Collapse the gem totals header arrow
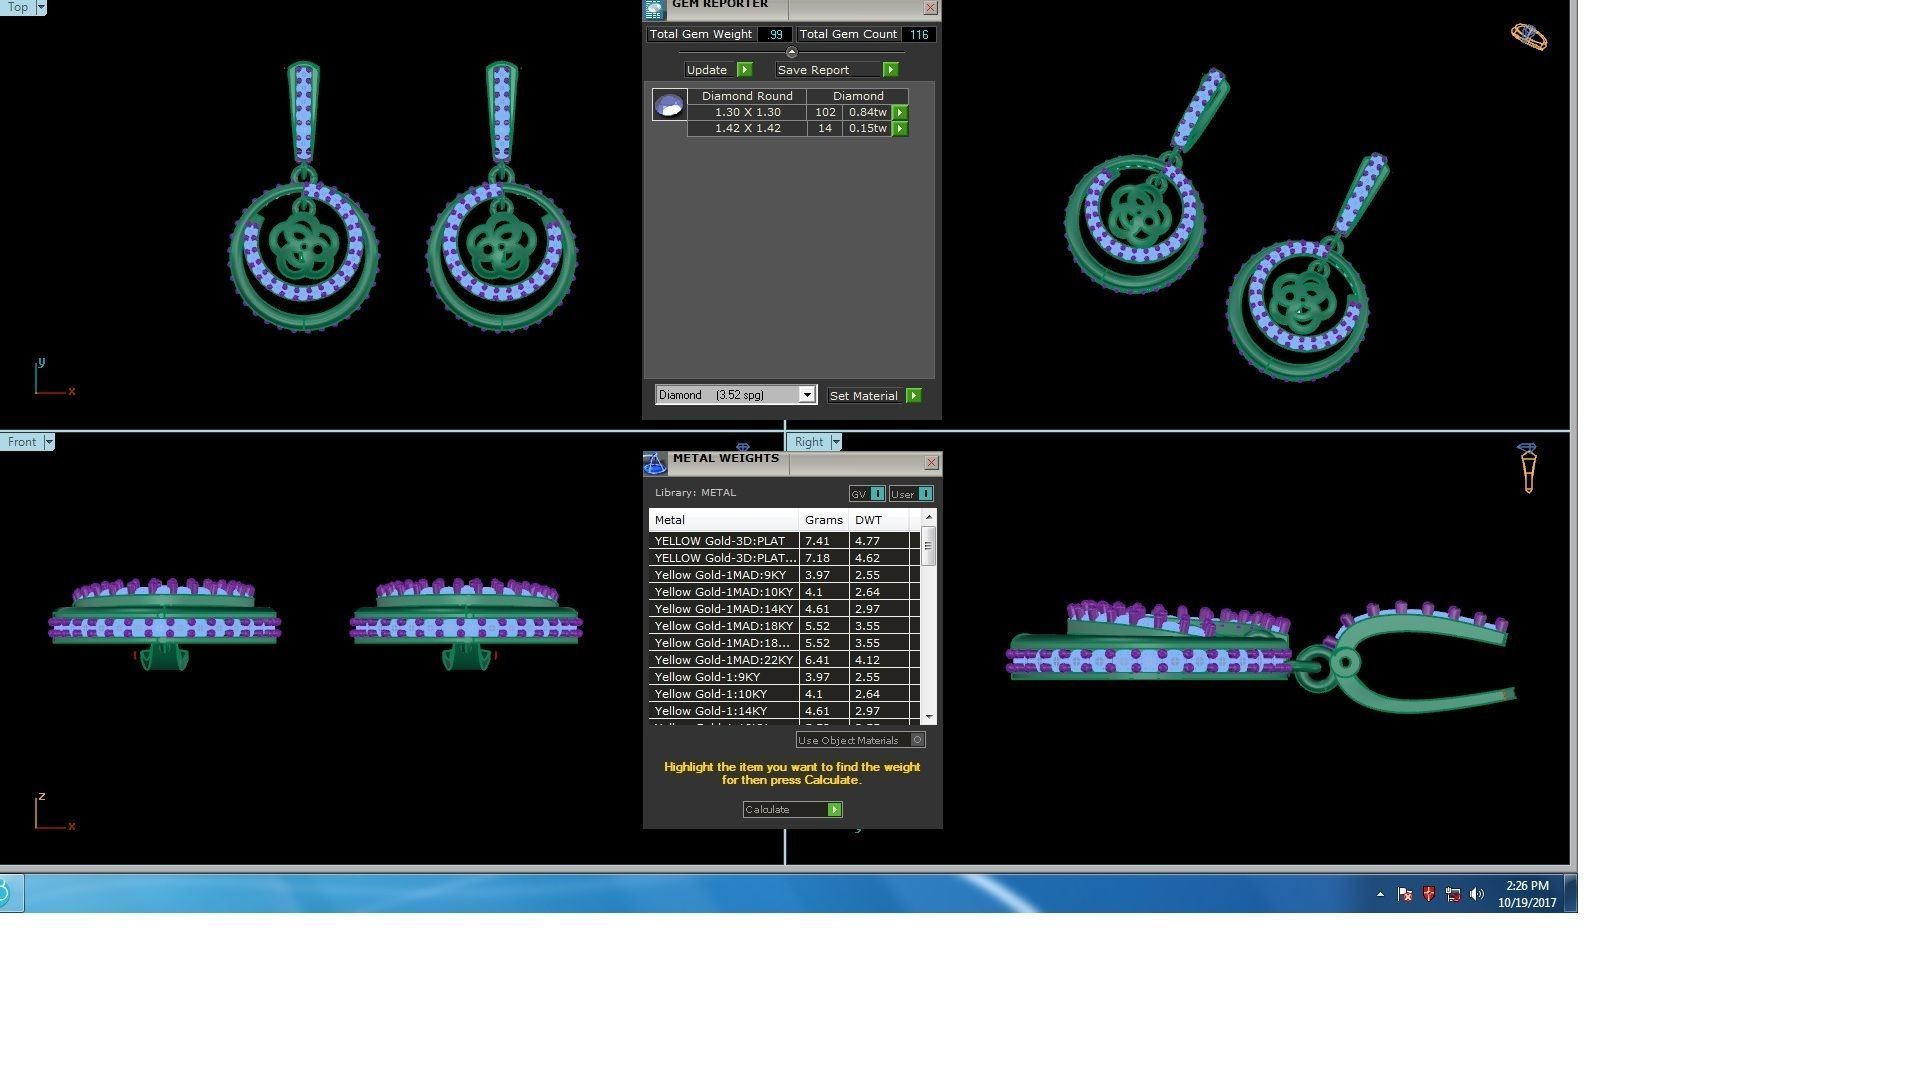Screen dimensions: 1920x1080 [792, 52]
